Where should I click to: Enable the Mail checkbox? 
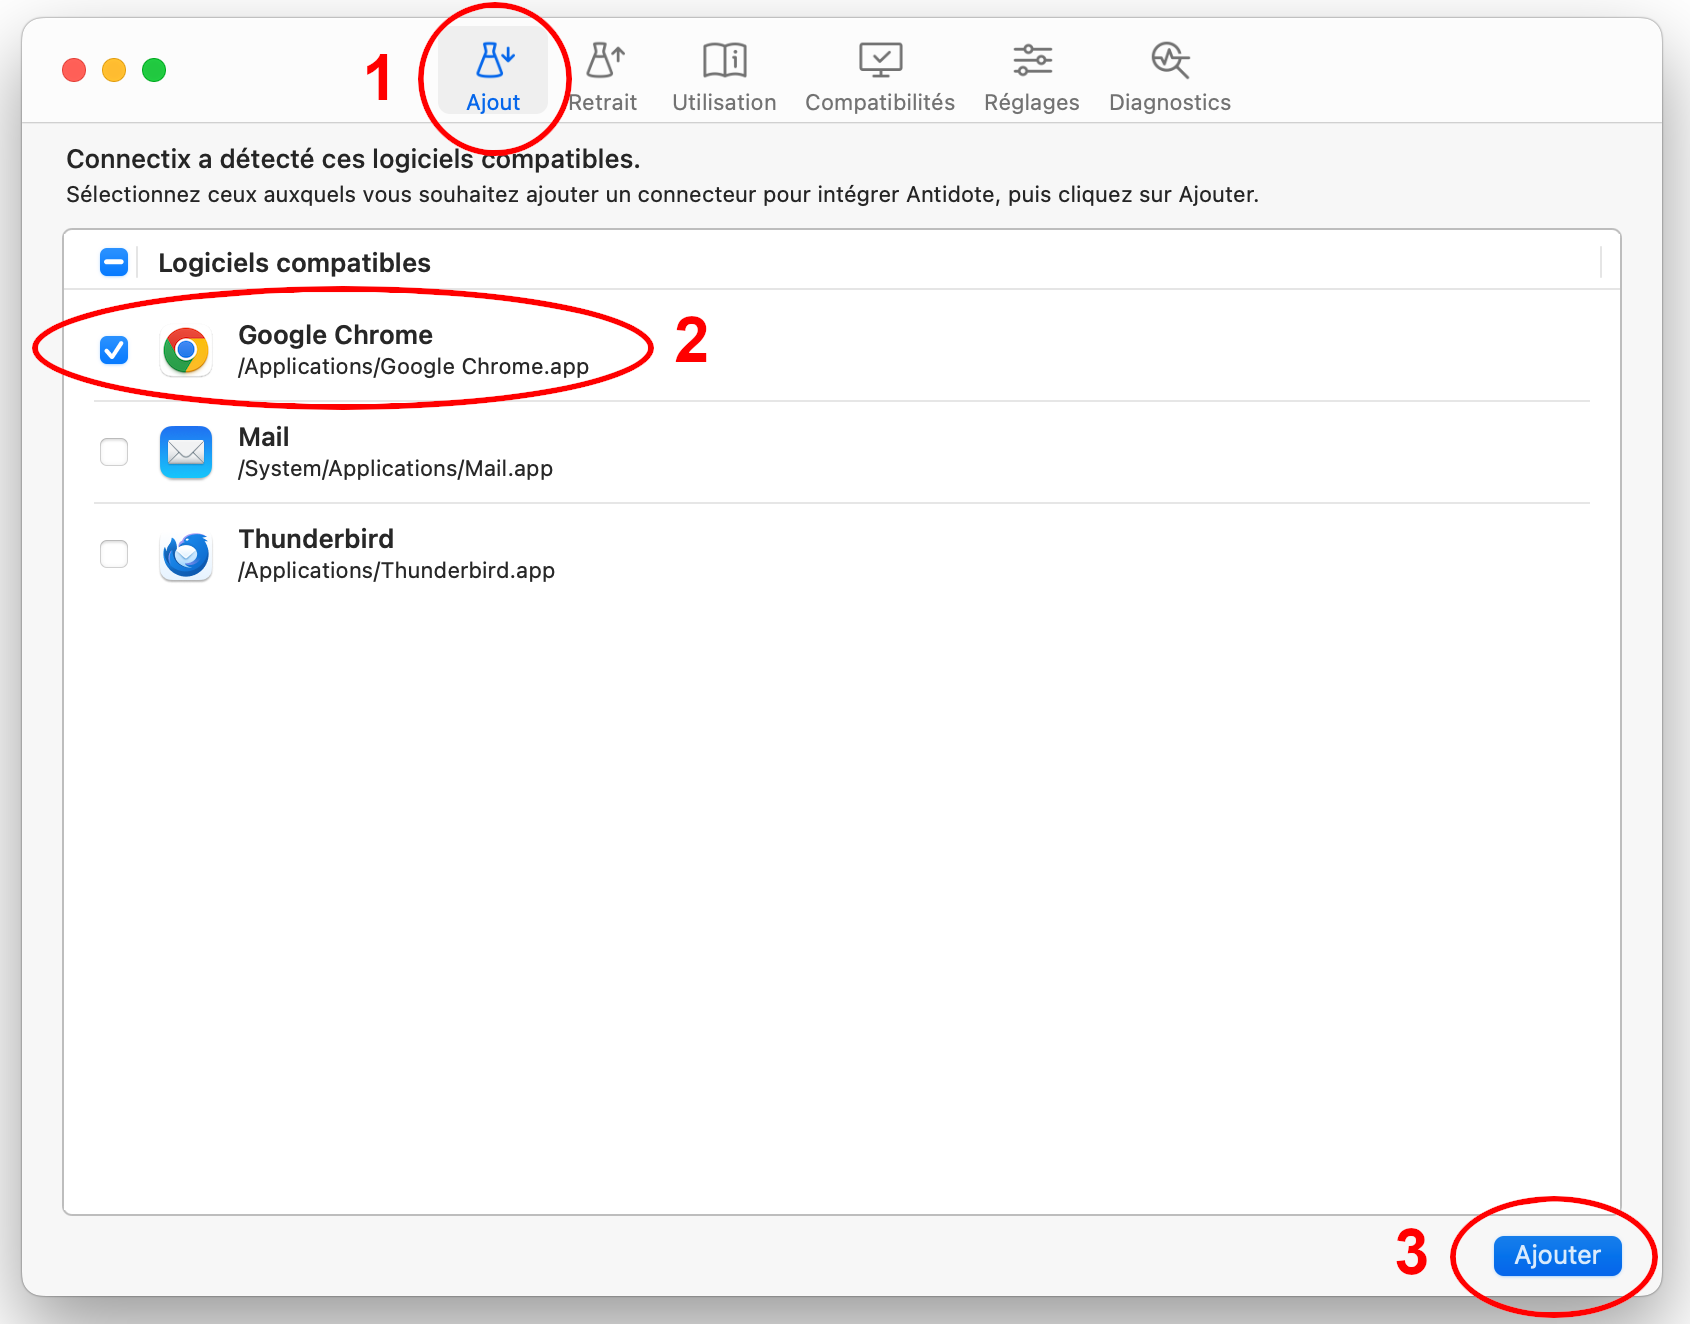[114, 452]
